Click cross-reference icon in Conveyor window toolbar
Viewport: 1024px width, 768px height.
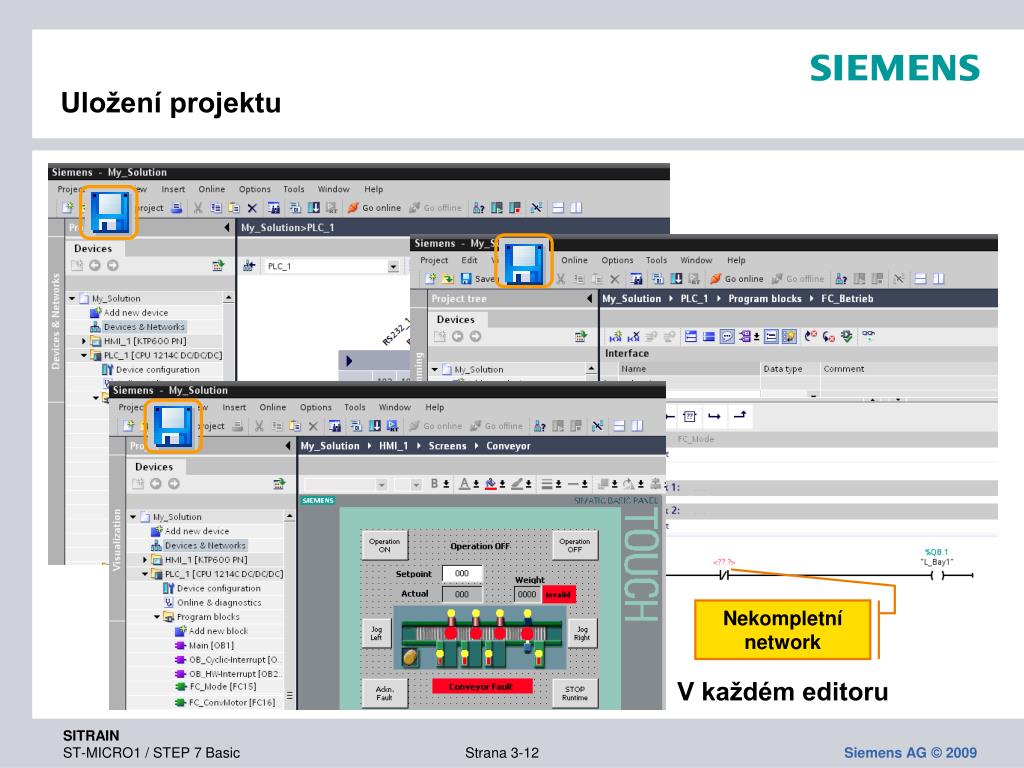[x=598, y=426]
